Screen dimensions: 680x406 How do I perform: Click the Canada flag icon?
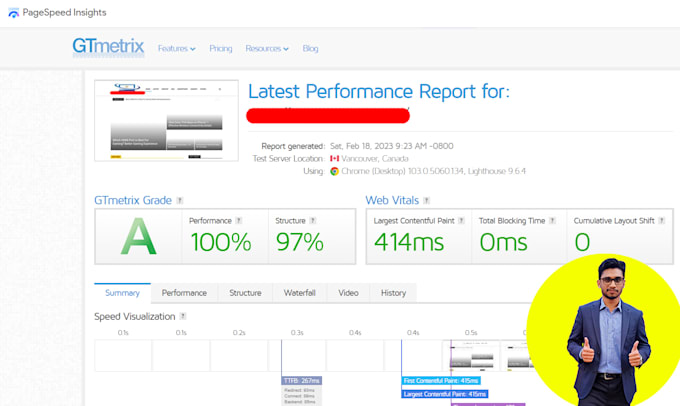334,159
